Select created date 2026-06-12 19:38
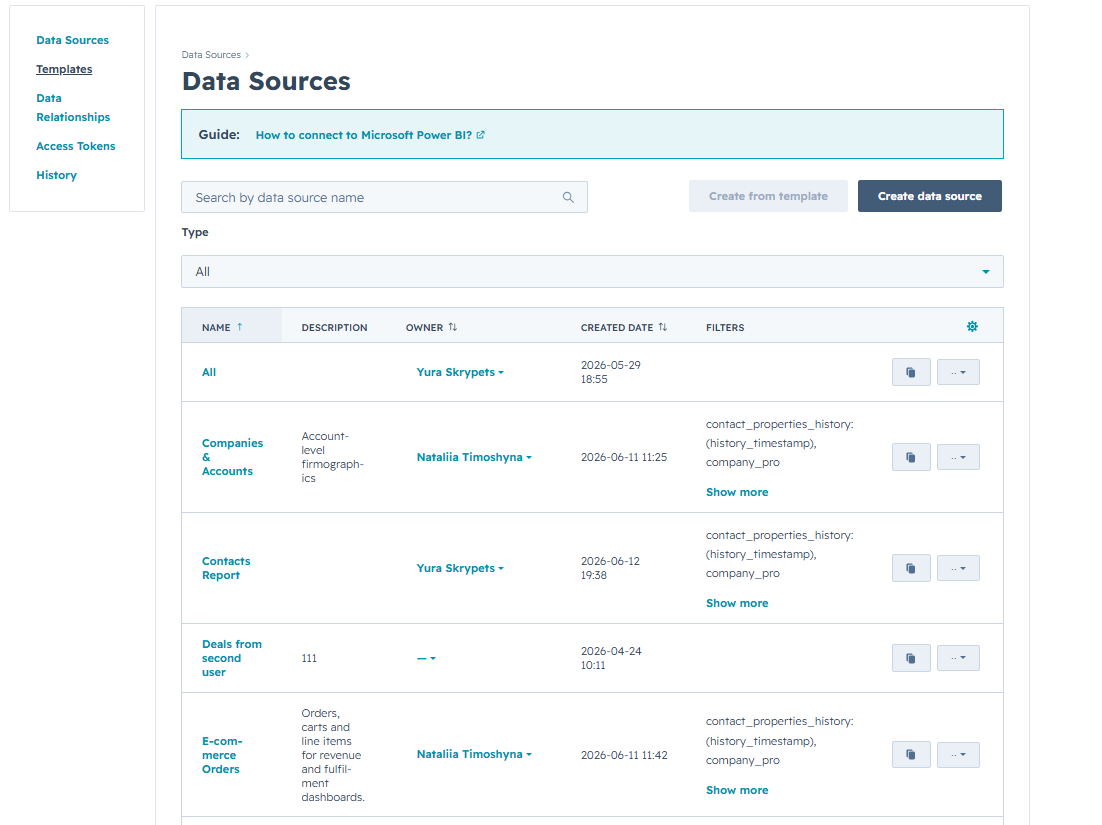The height and width of the screenshot is (825, 1102). 610,569
